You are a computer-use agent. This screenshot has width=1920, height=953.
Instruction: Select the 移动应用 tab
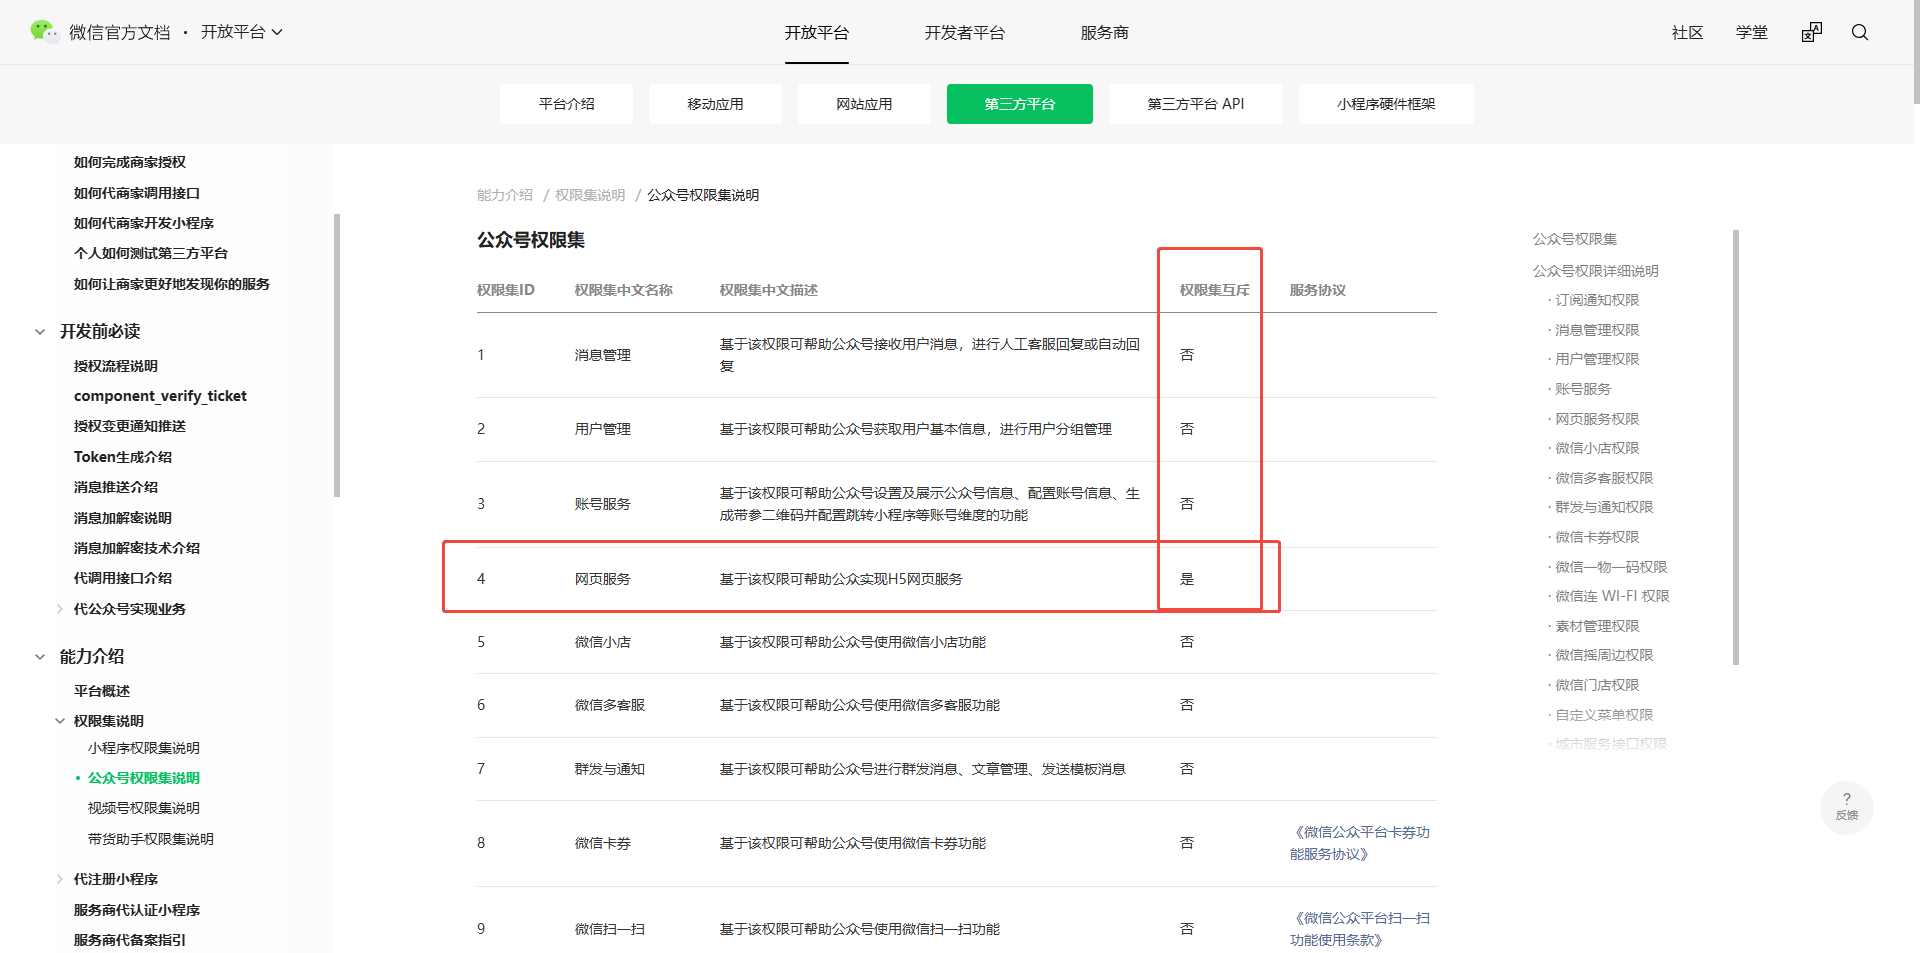[715, 104]
